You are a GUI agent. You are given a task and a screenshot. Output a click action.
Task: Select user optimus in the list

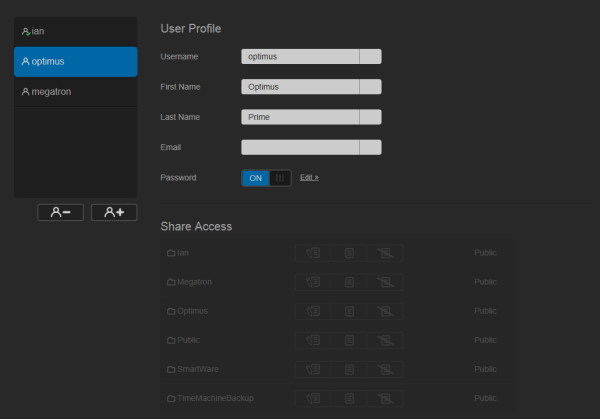pyautogui.click(x=75, y=61)
